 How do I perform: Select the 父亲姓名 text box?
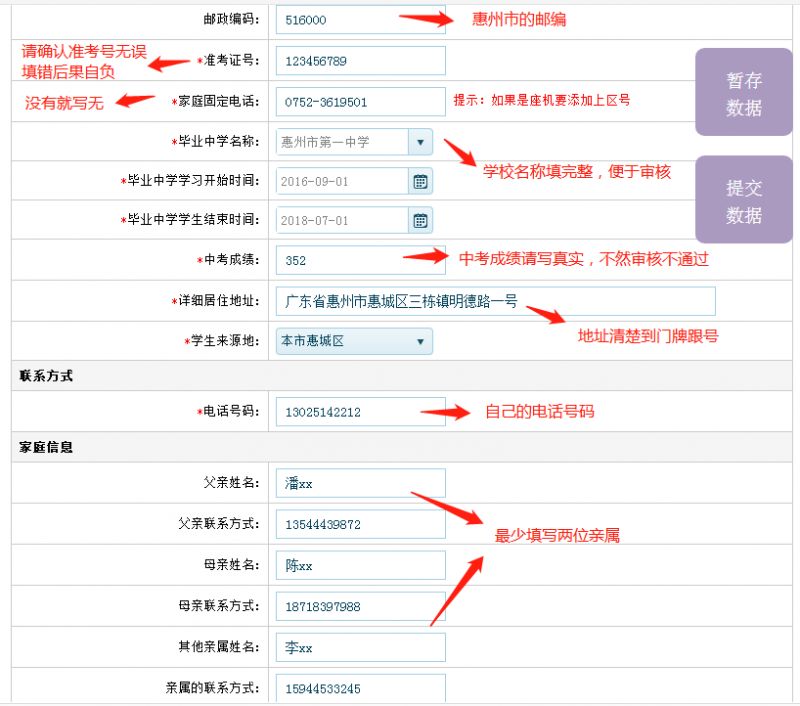(x=360, y=484)
